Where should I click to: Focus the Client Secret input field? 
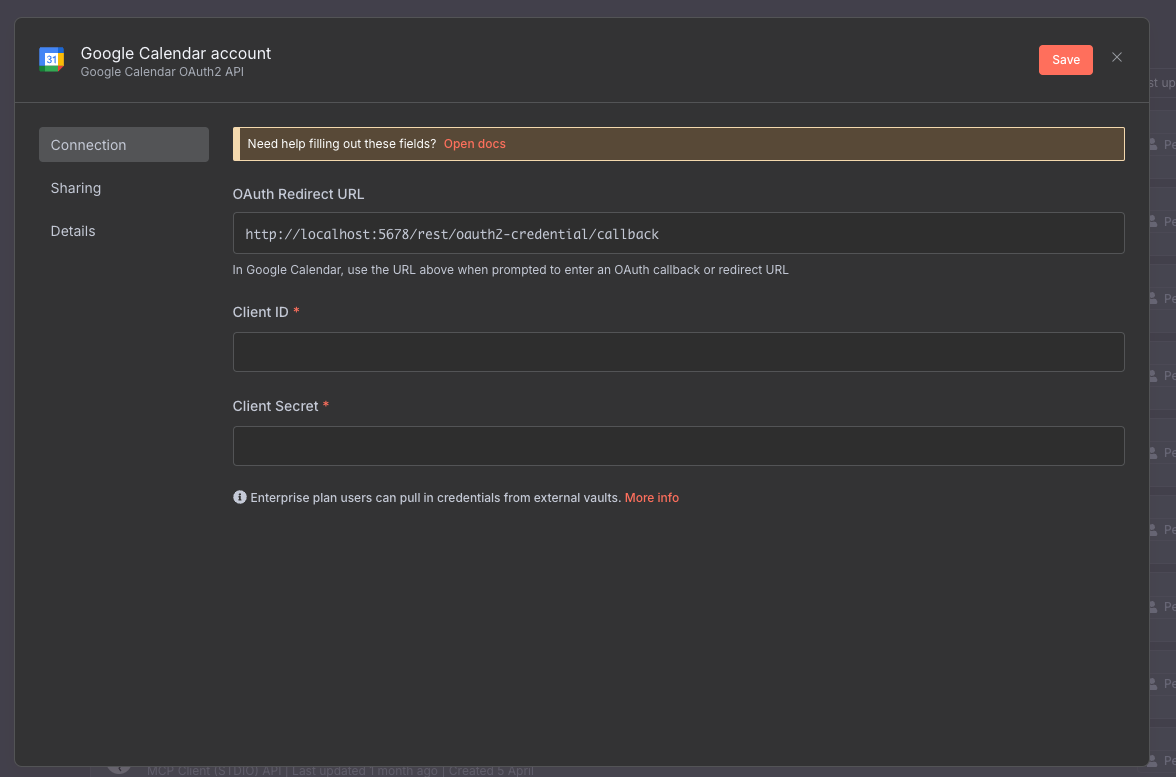(678, 446)
